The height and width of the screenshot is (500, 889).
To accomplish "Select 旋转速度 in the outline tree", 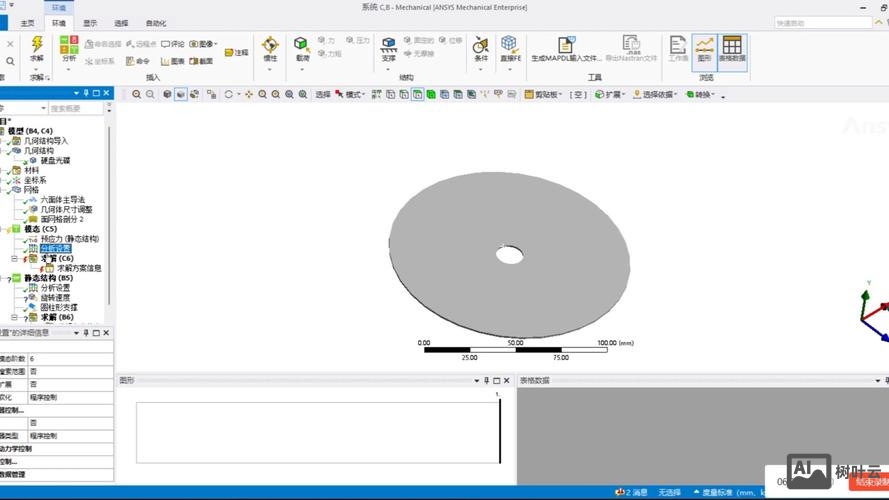I will [60, 297].
